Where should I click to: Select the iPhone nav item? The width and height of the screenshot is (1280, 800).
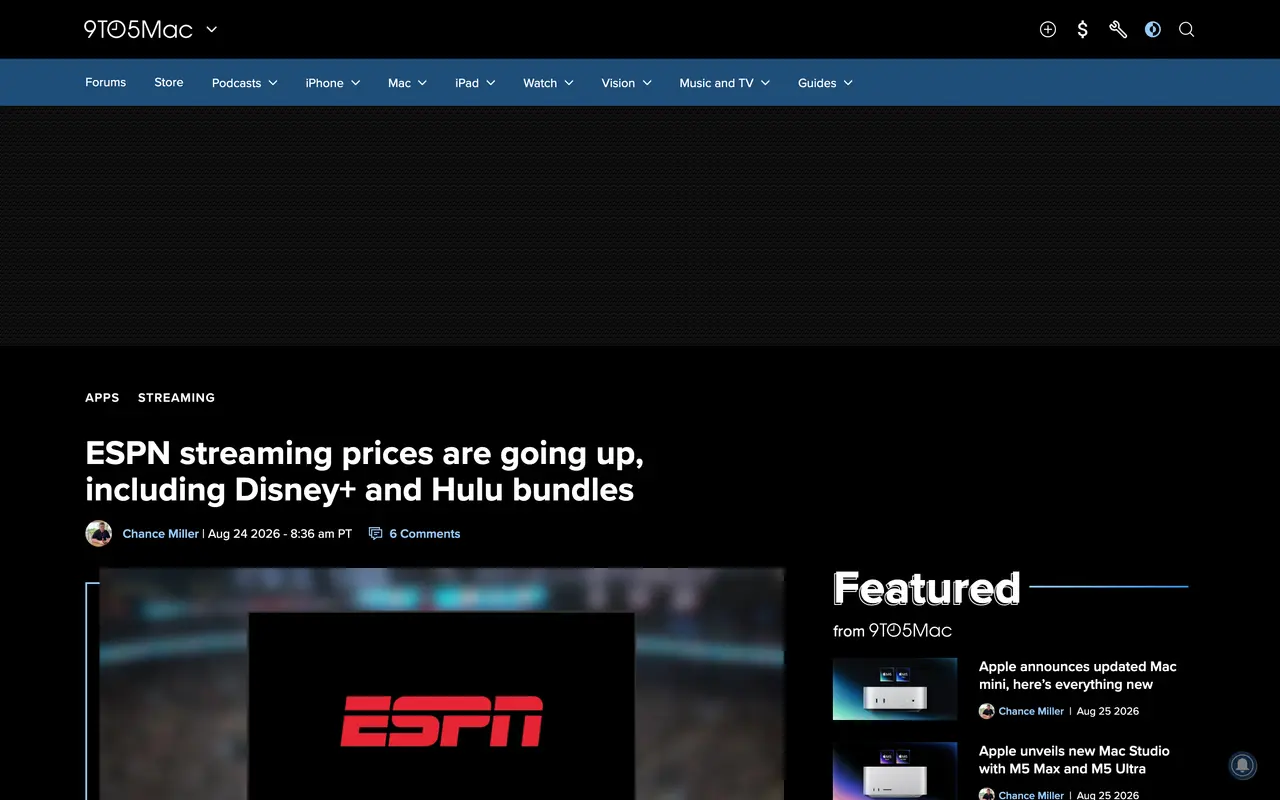(x=324, y=83)
